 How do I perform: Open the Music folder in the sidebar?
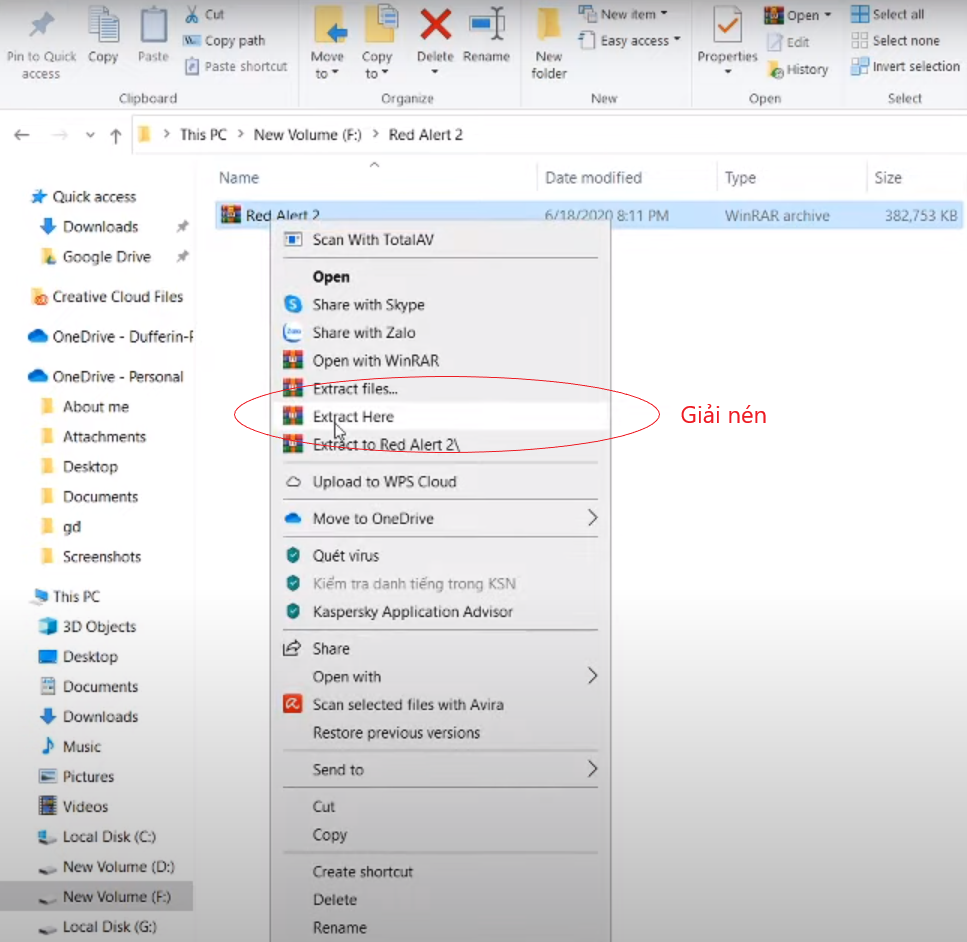coord(70,746)
